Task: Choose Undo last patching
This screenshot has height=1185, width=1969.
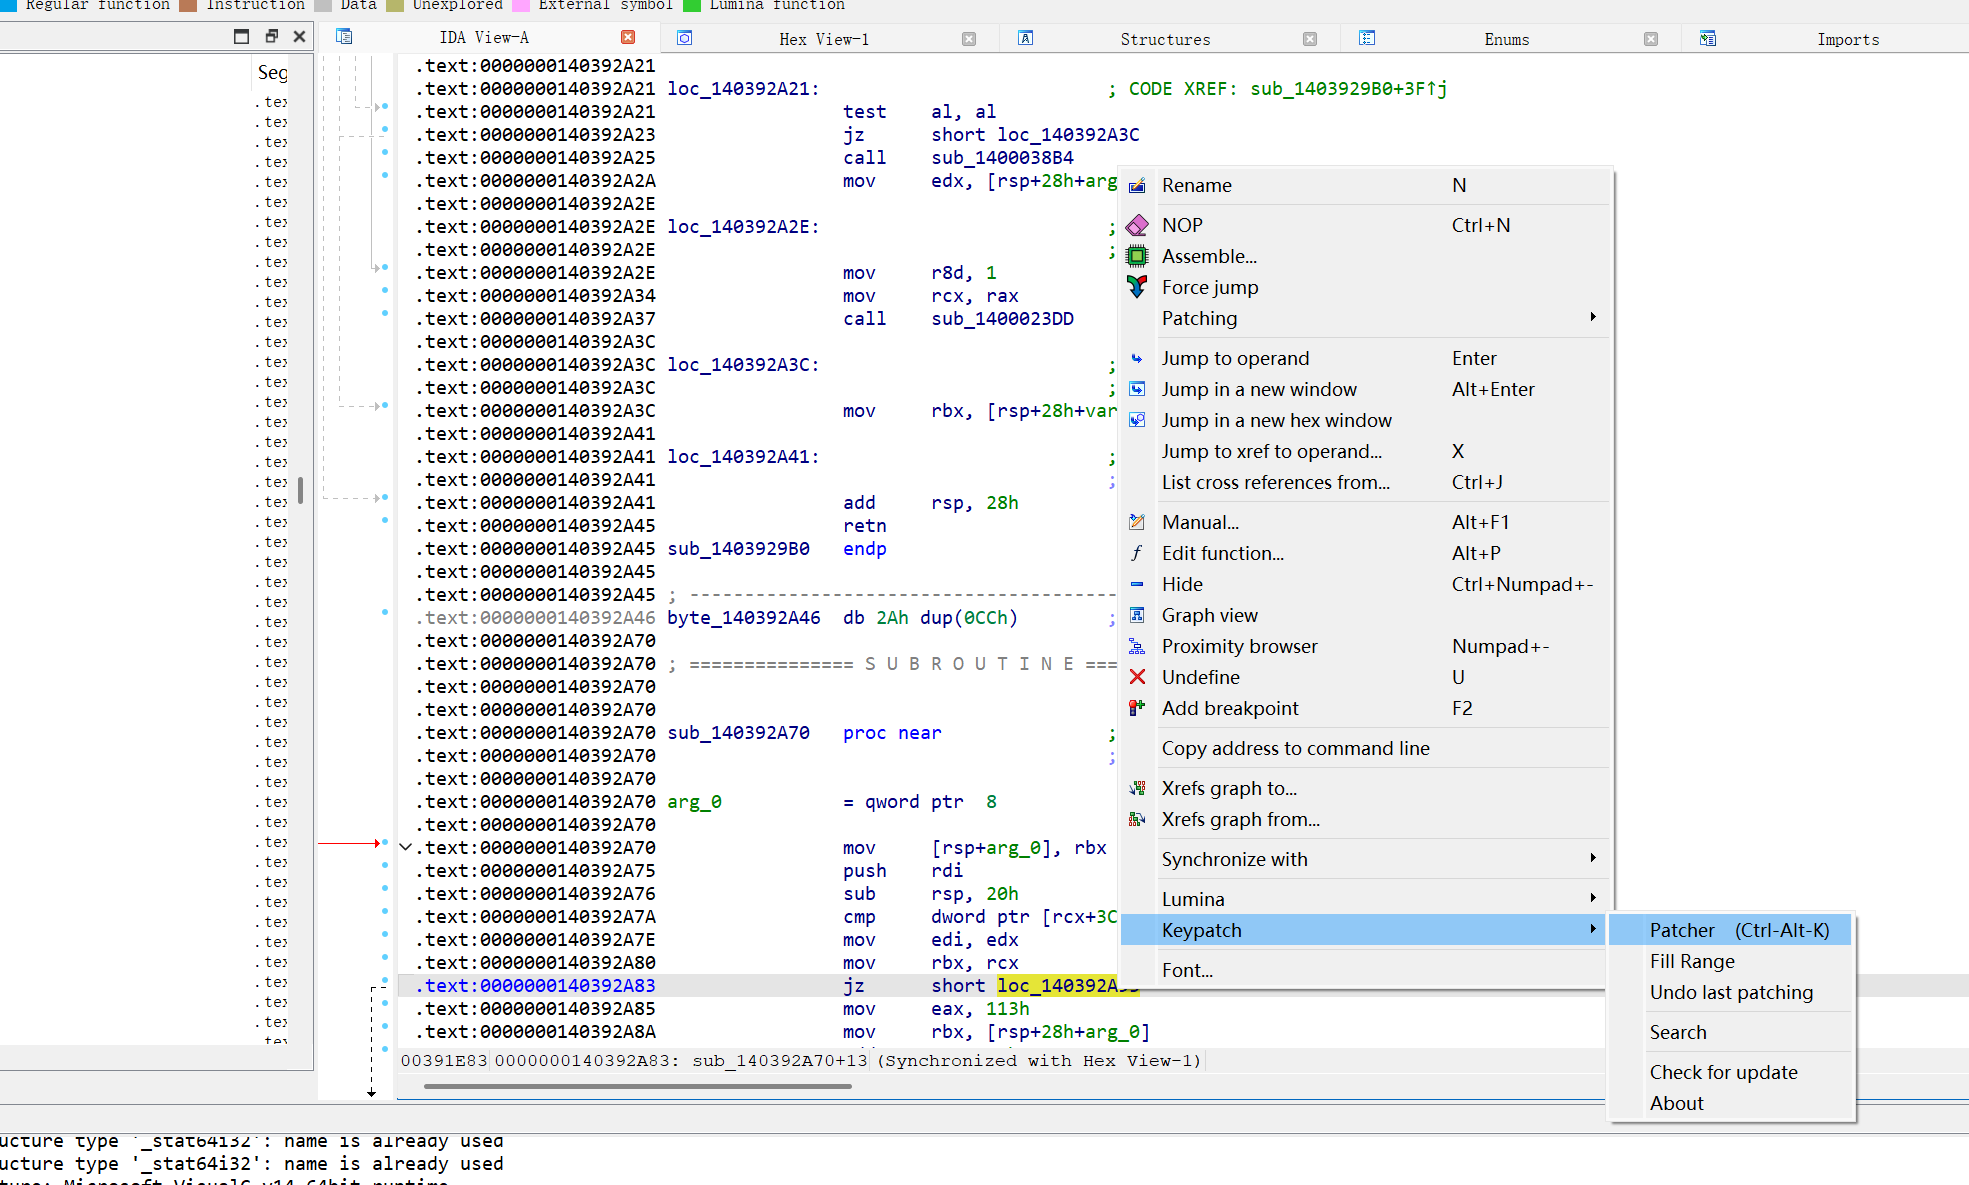Action: (1730, 993)
